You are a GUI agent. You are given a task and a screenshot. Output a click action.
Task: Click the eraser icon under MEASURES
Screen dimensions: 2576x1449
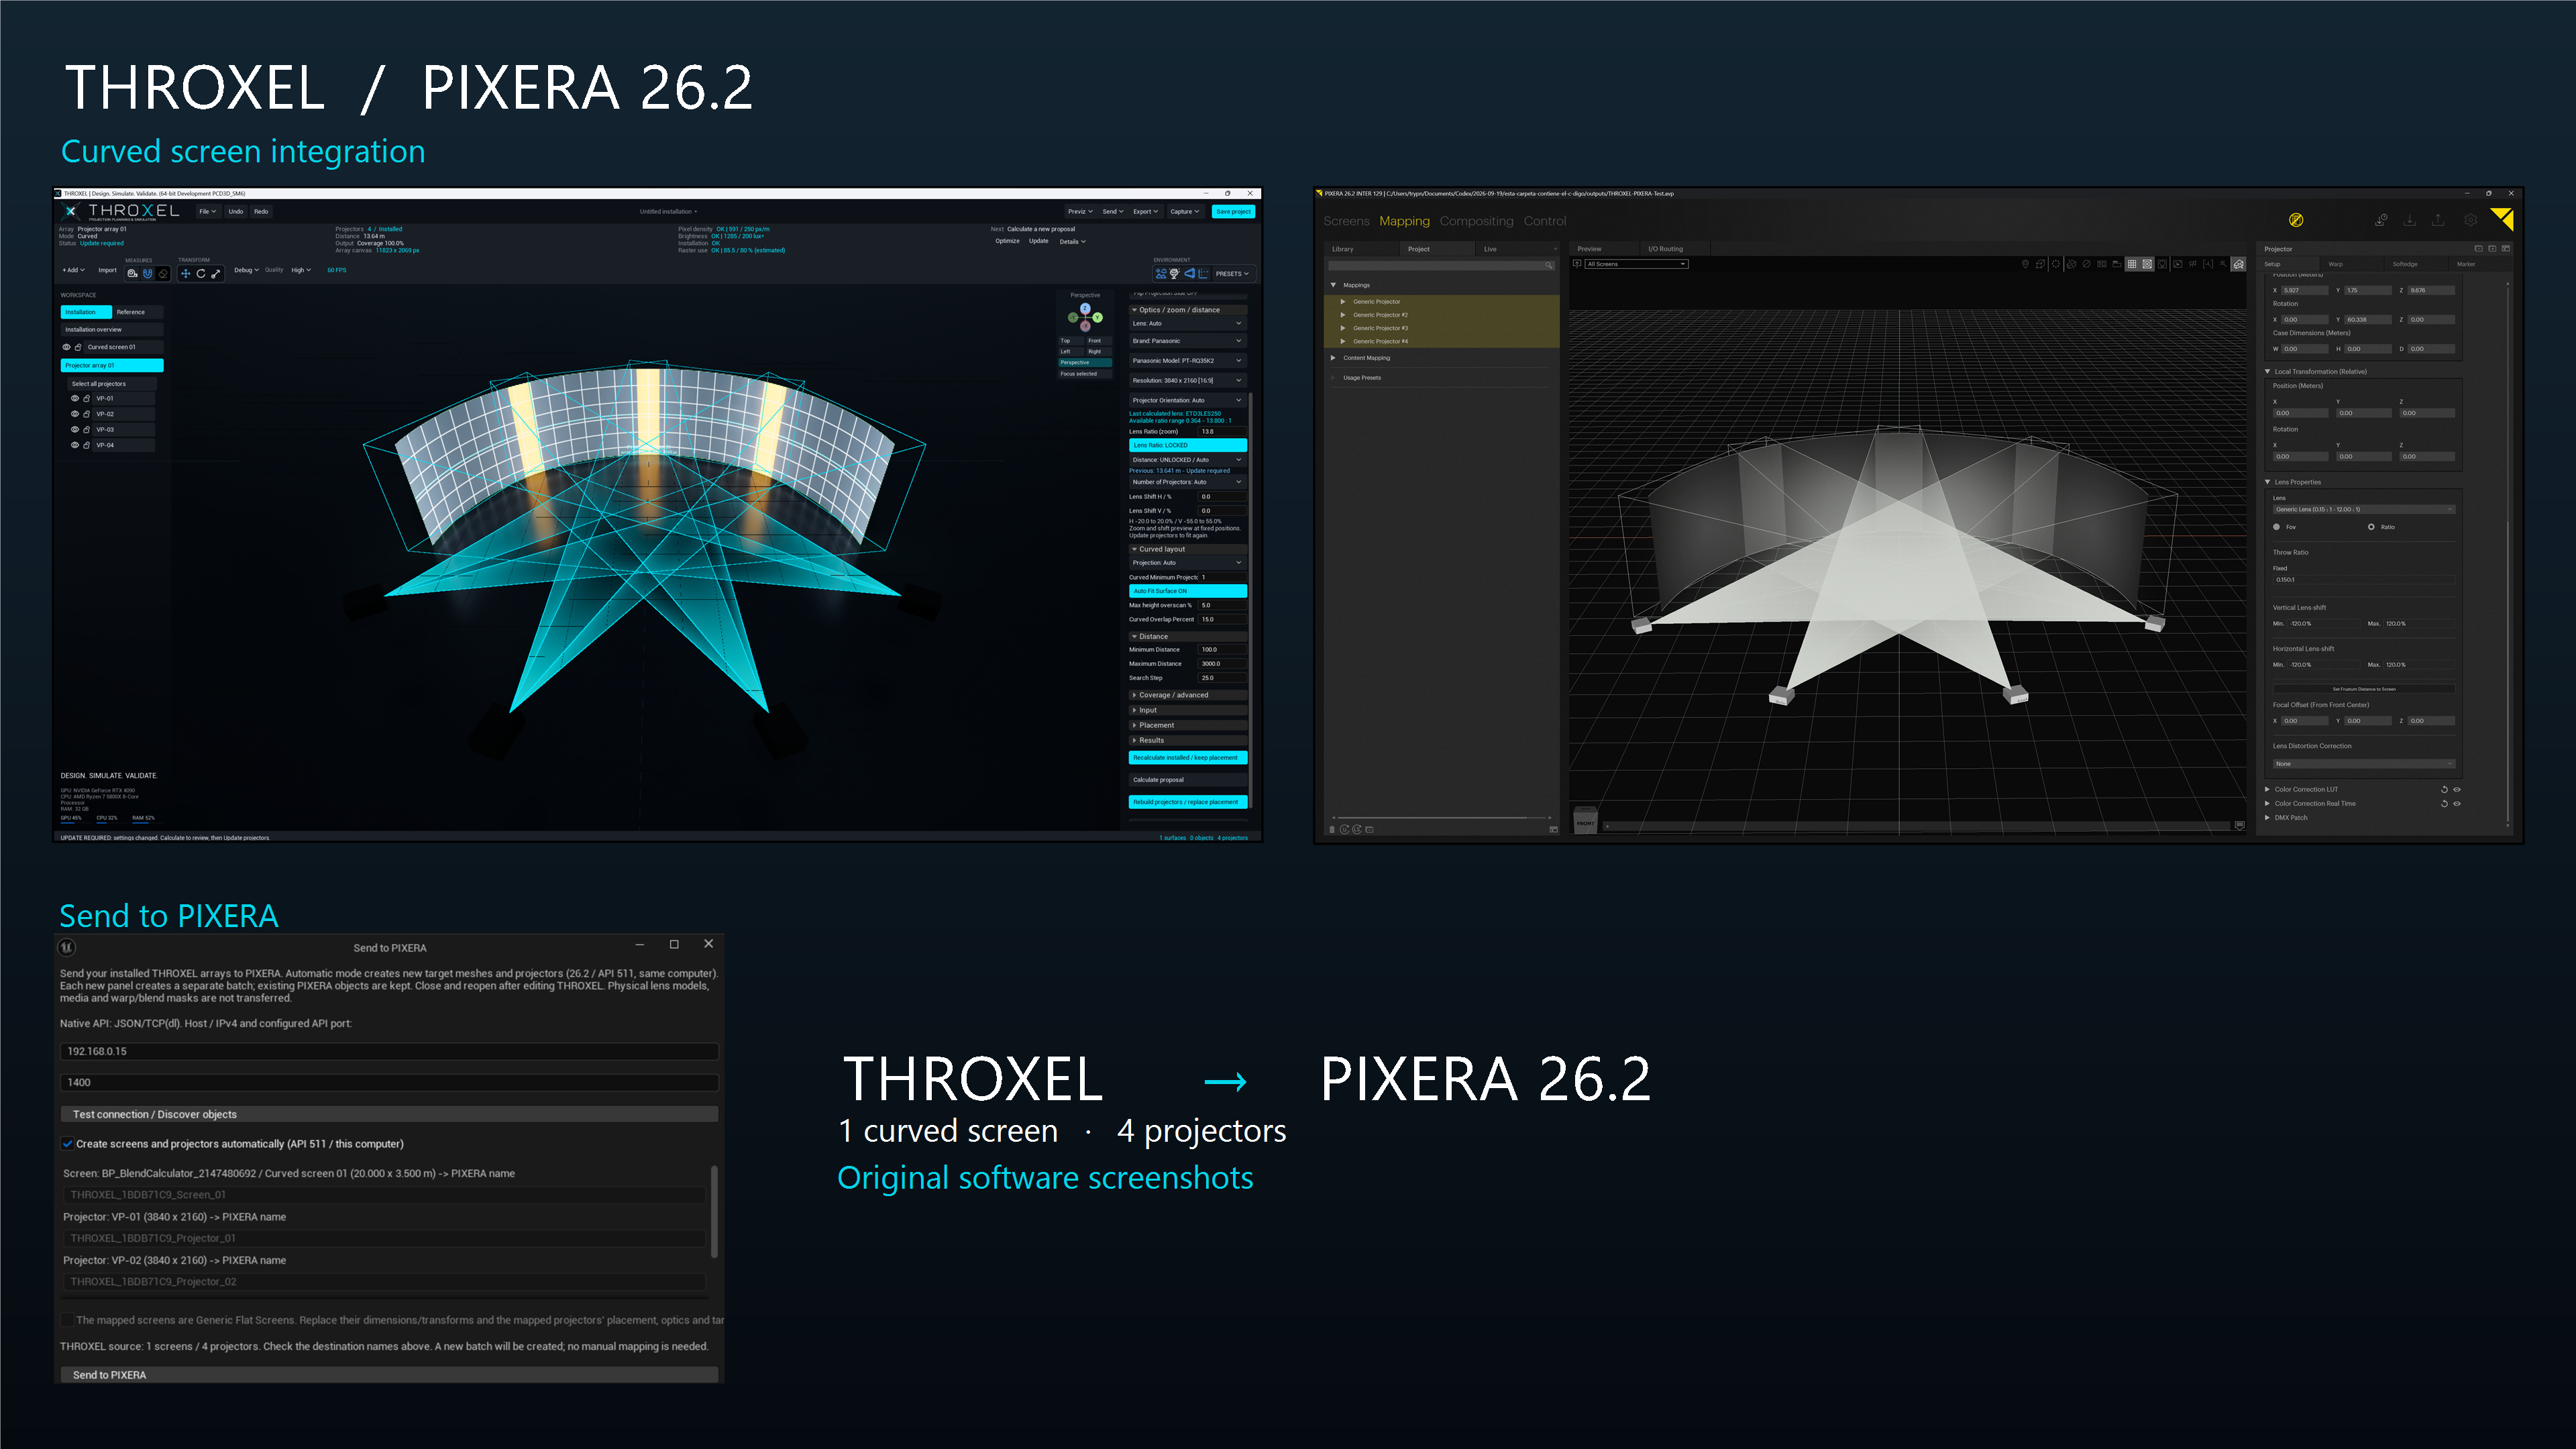pyautogui.click(x=163, y=273)
